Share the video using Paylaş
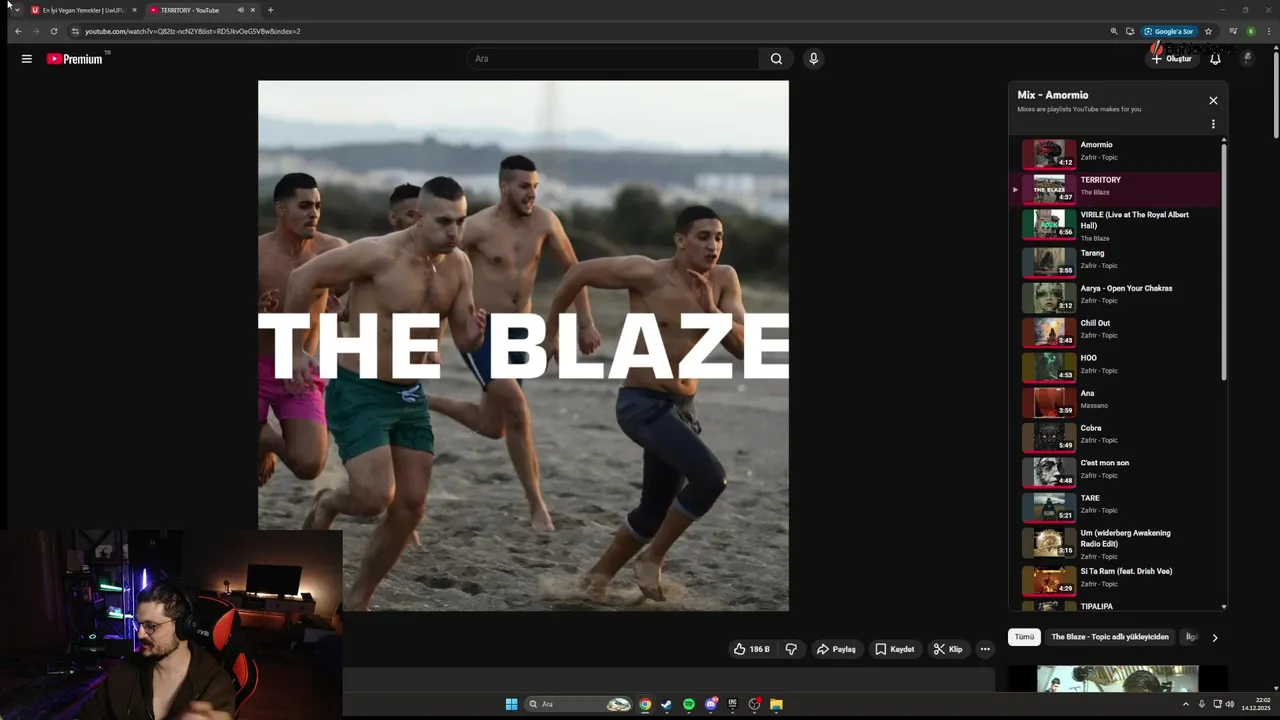Screen dimensions: 1280x720 [836, 649]
